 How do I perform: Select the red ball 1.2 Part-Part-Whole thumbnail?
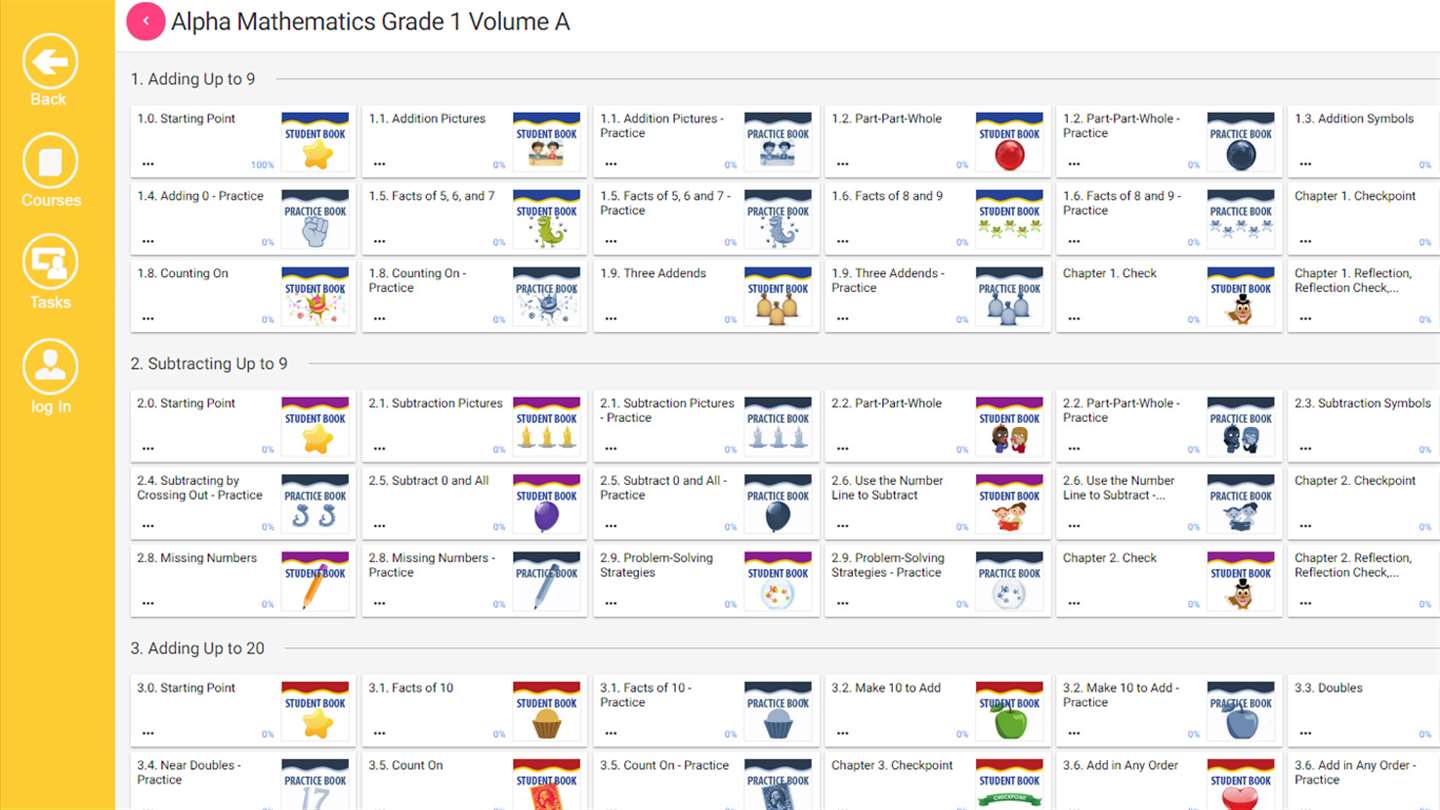coord(1010,141)
